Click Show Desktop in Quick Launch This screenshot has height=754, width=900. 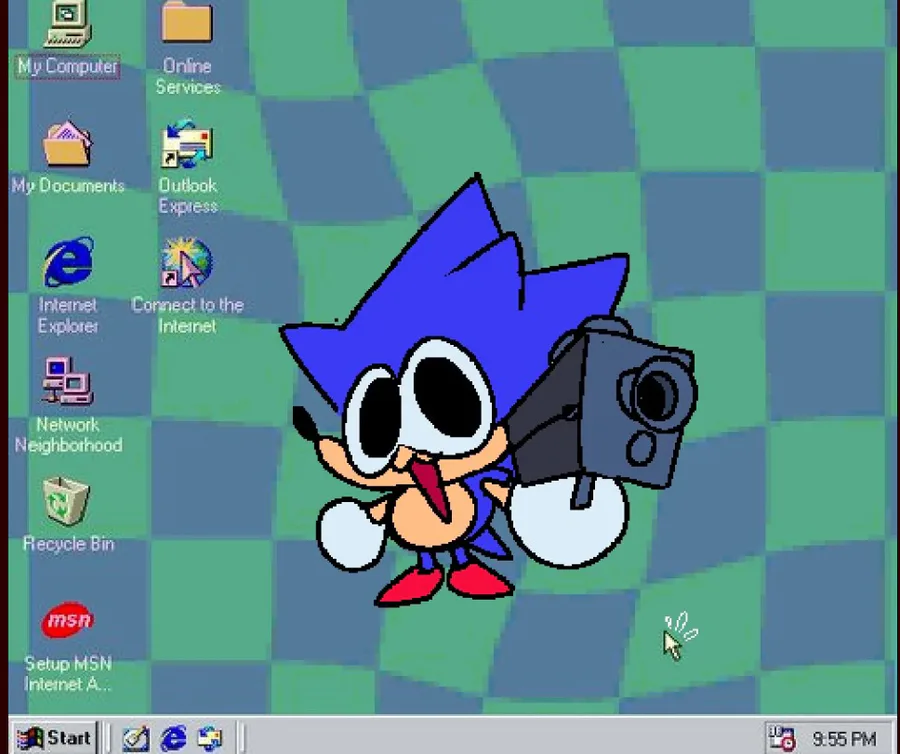coord(136,738)
